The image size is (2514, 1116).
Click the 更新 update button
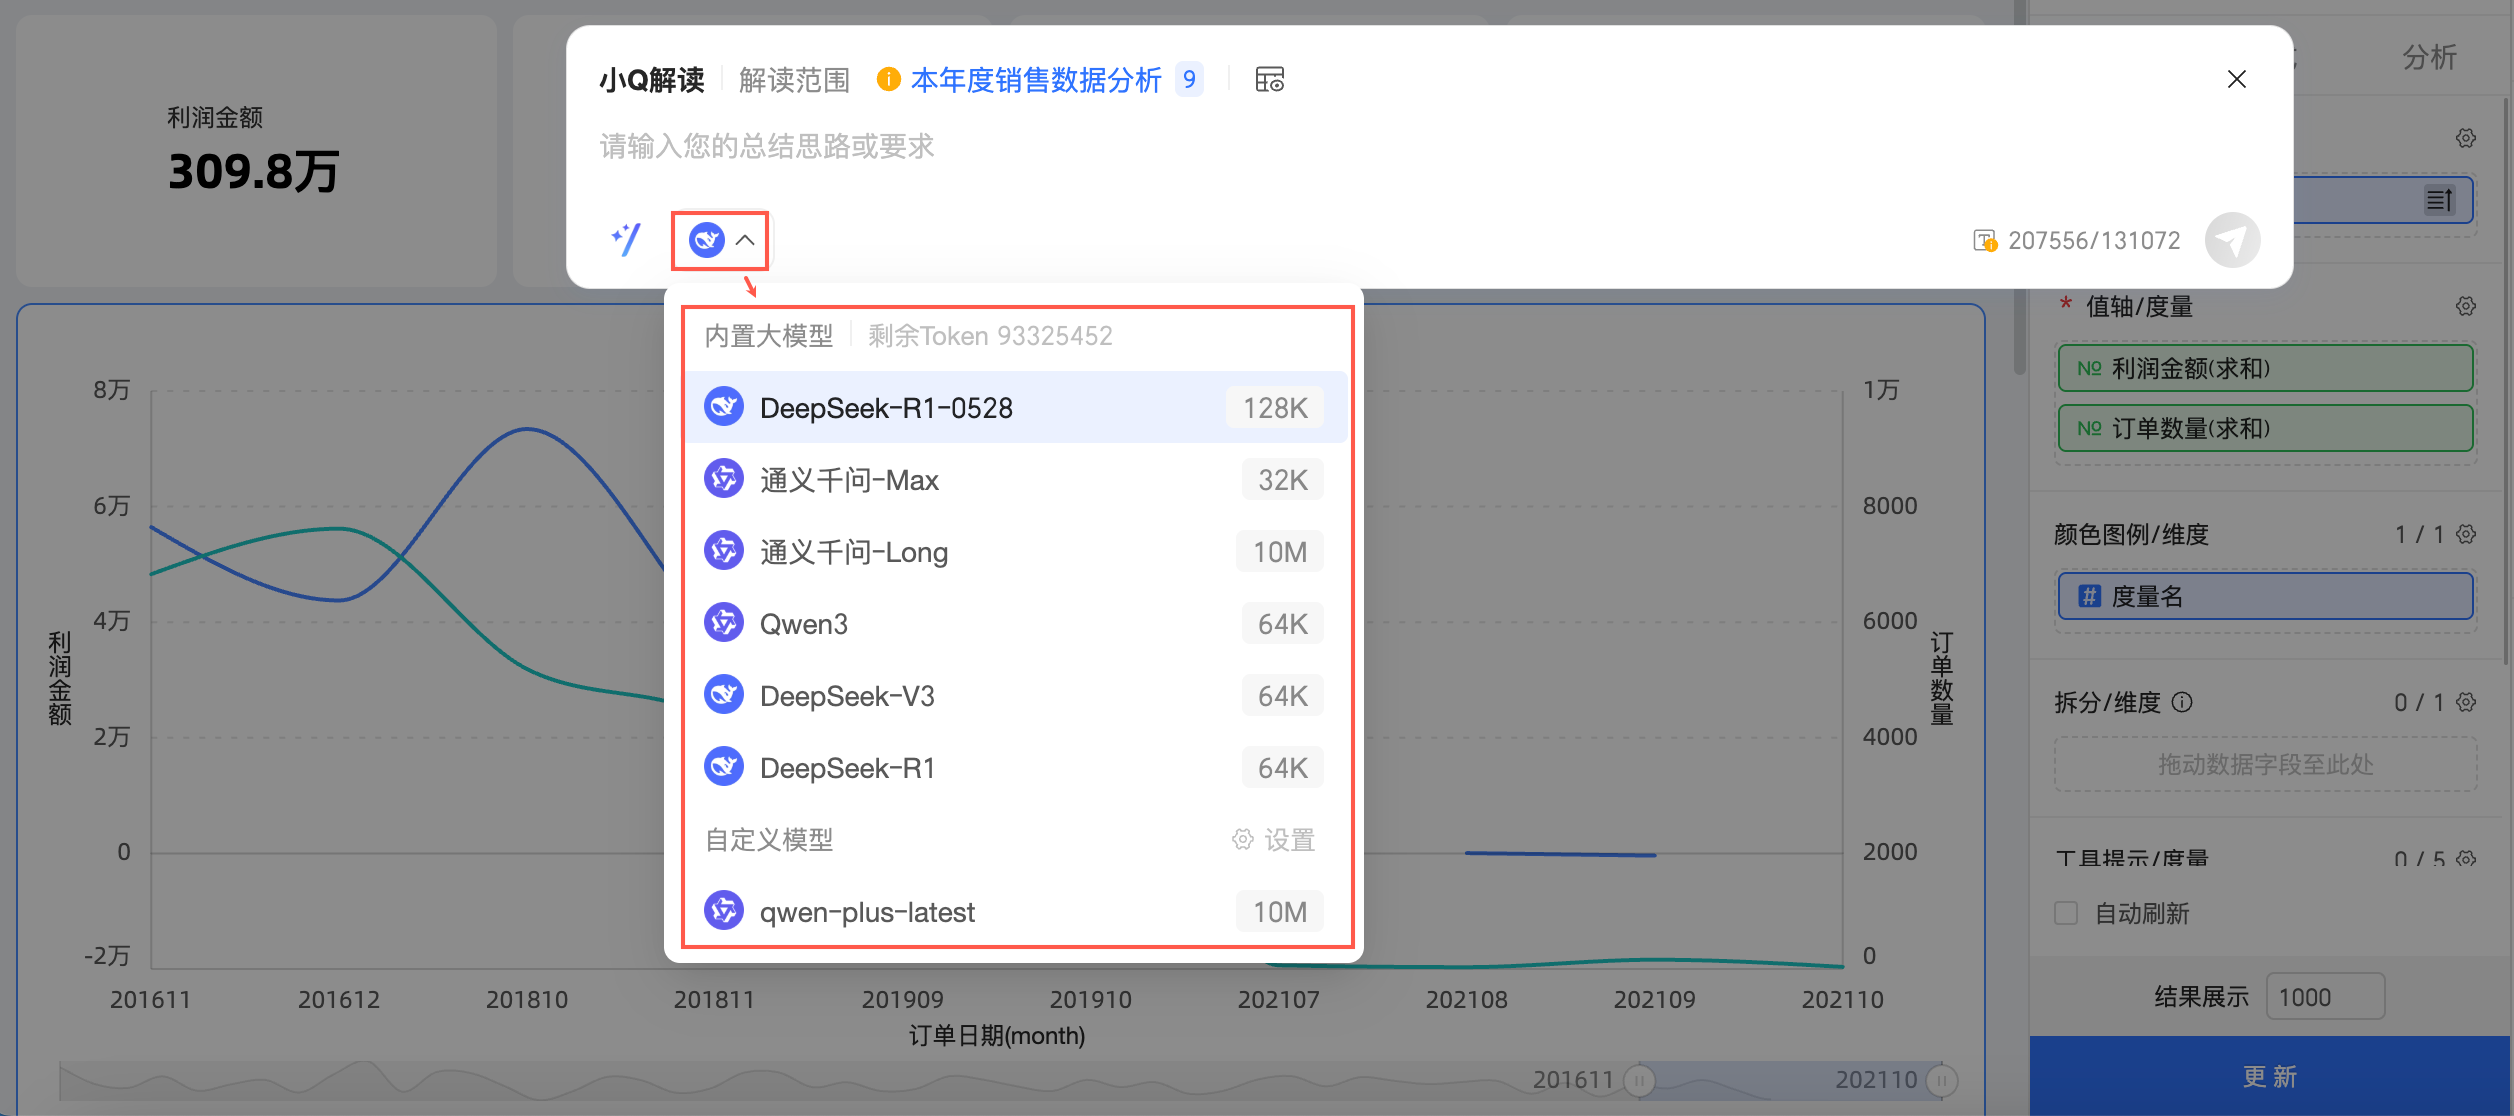point(2270,1076)
